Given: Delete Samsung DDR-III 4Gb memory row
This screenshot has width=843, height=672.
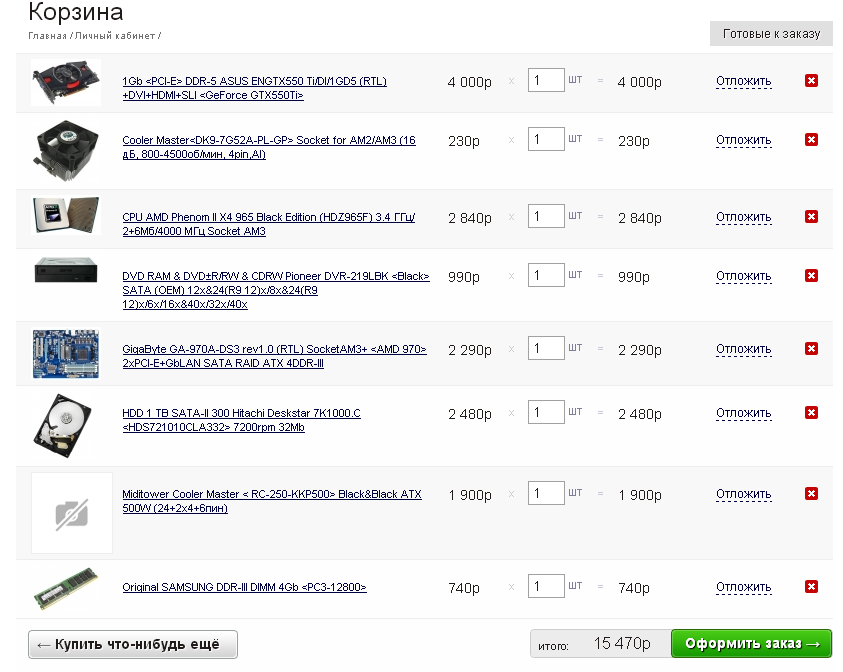Looking at the screenshot, I should click(x=811, y=587).
